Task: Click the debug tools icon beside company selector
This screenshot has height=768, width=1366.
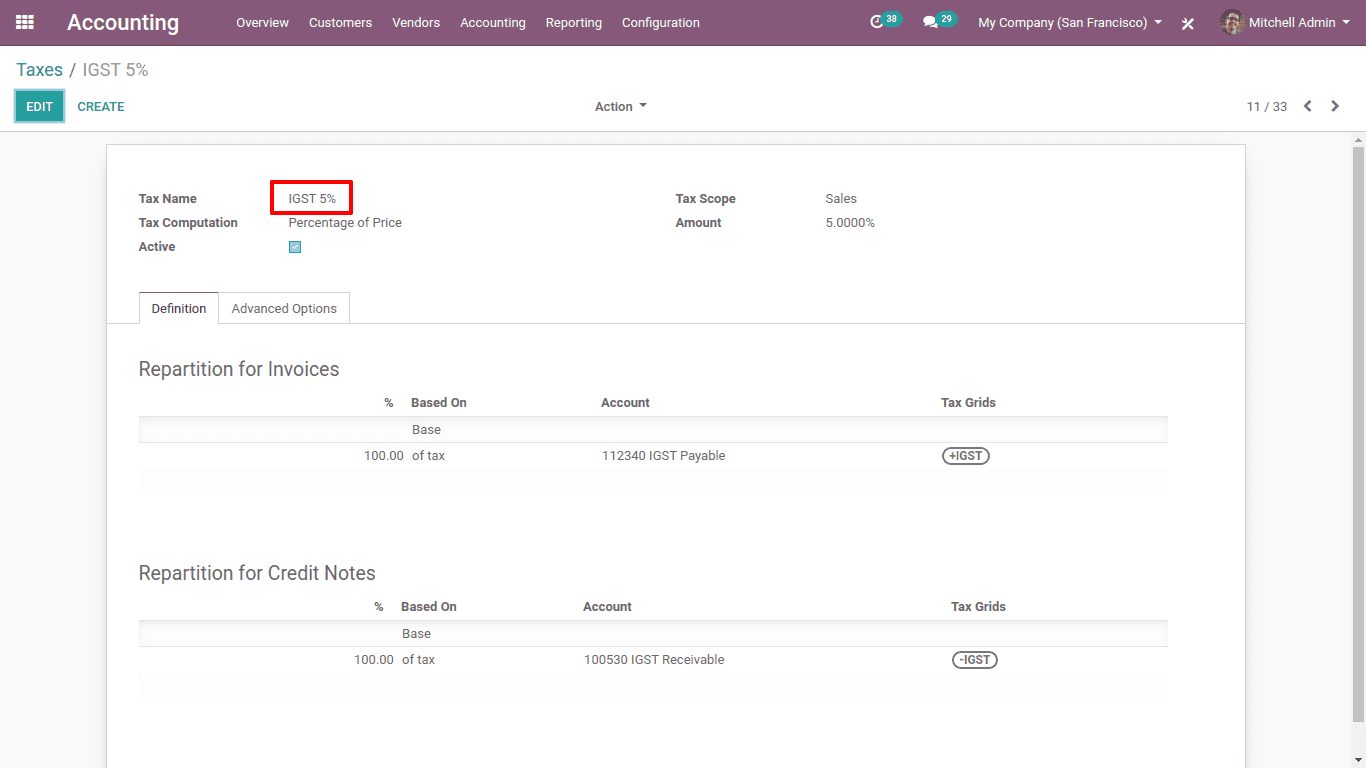Action: tap(1188, 23)
